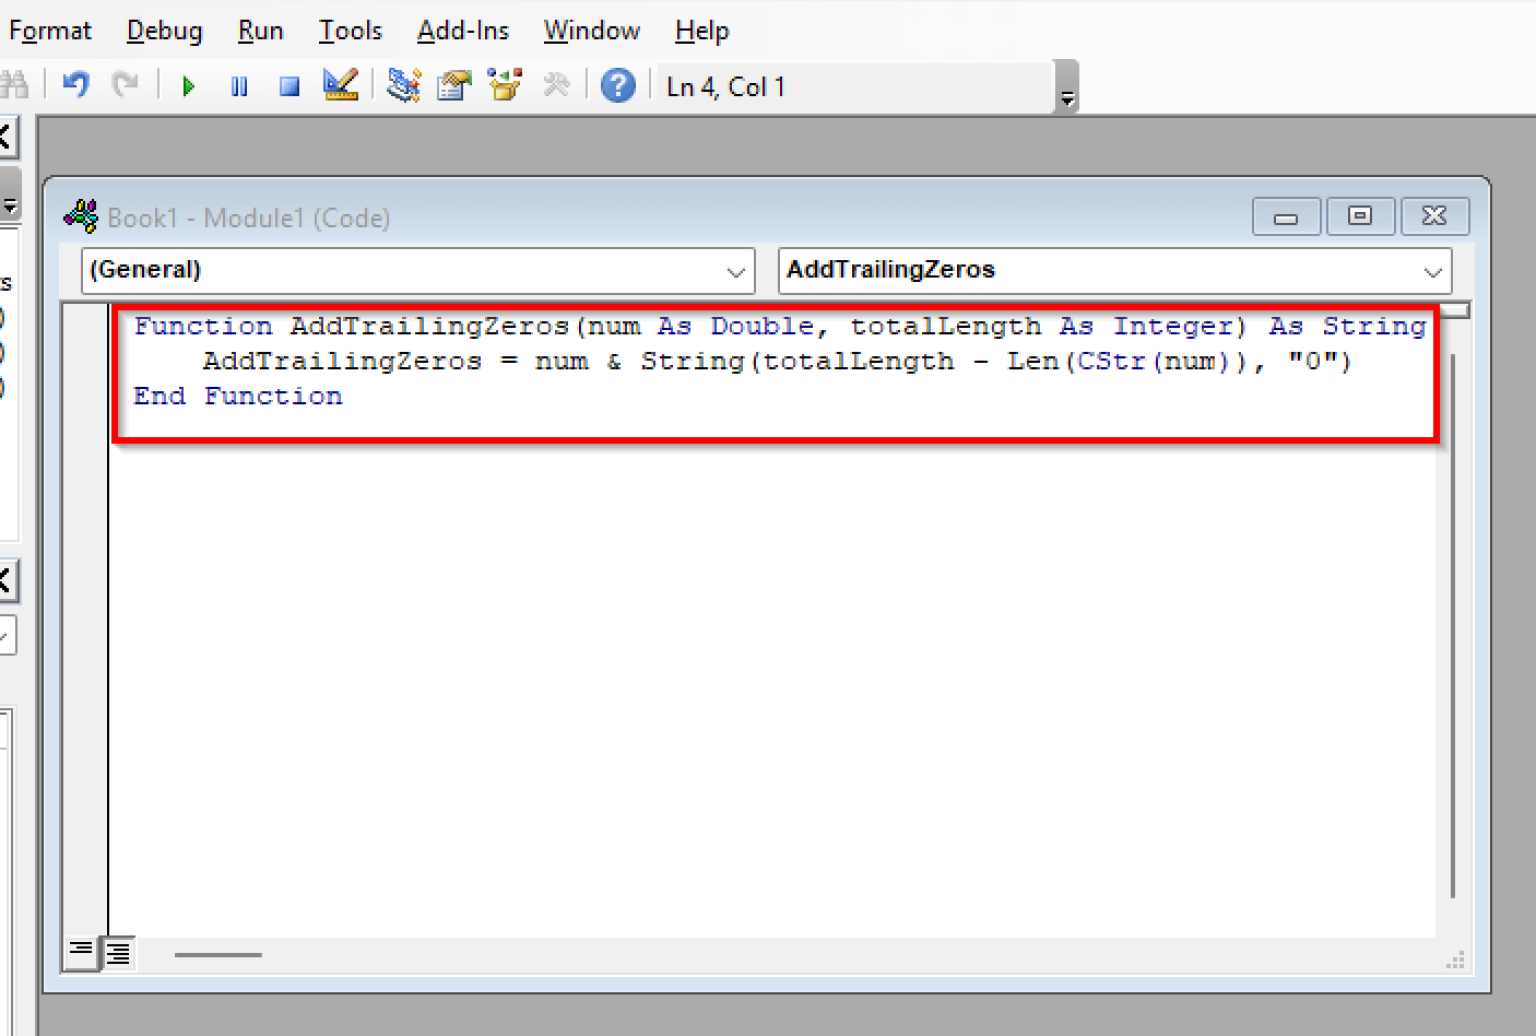Open the Object Browser icon
This screenshot has width=1536, height=1036.
point(505,86)
